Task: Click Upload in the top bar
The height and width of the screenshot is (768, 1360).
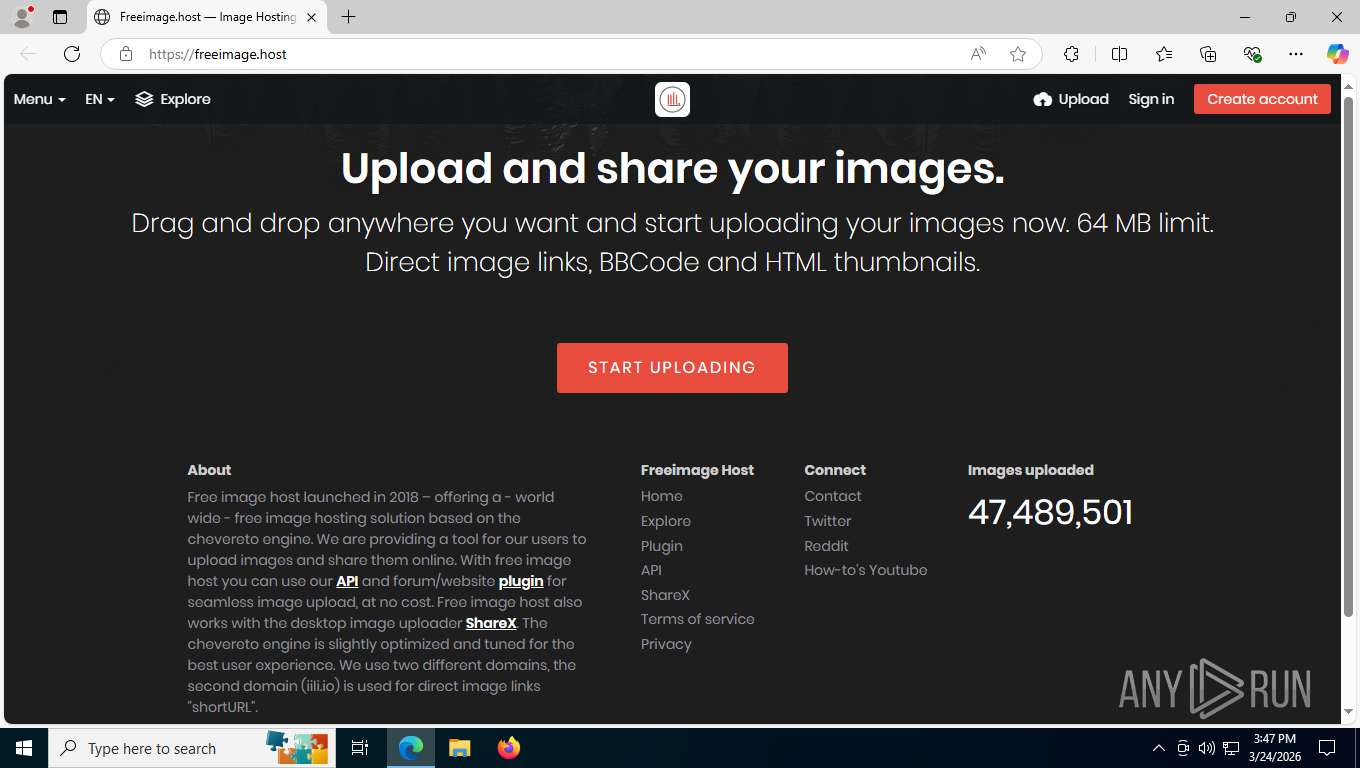Action: 1071,99
